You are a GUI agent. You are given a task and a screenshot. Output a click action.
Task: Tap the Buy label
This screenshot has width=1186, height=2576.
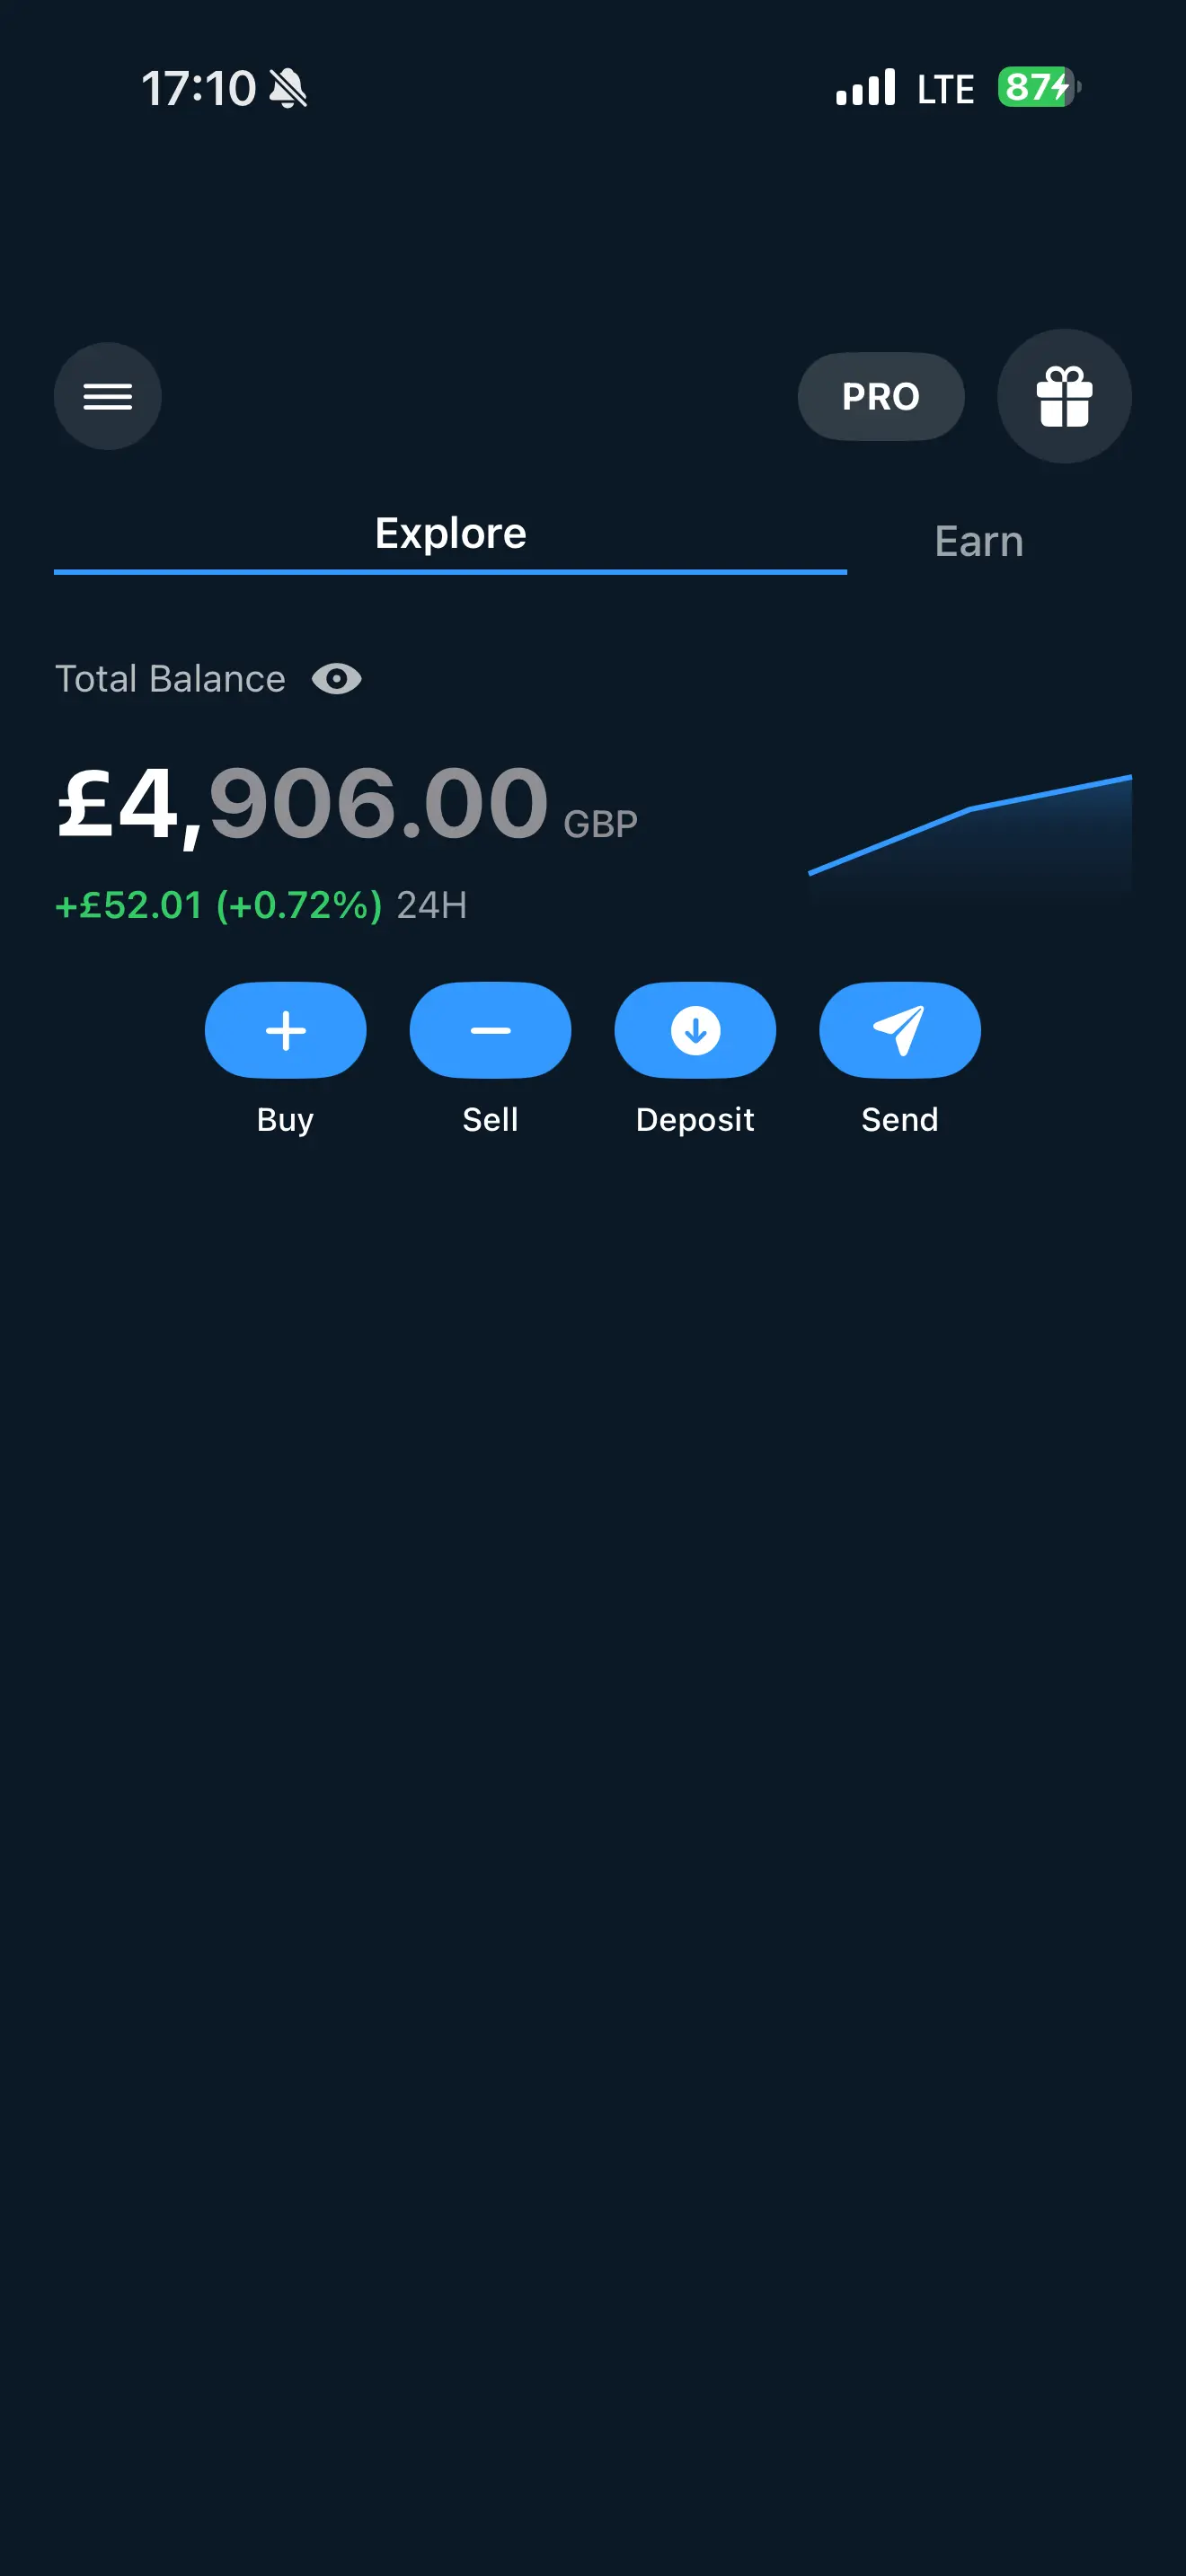[285, 1119]
